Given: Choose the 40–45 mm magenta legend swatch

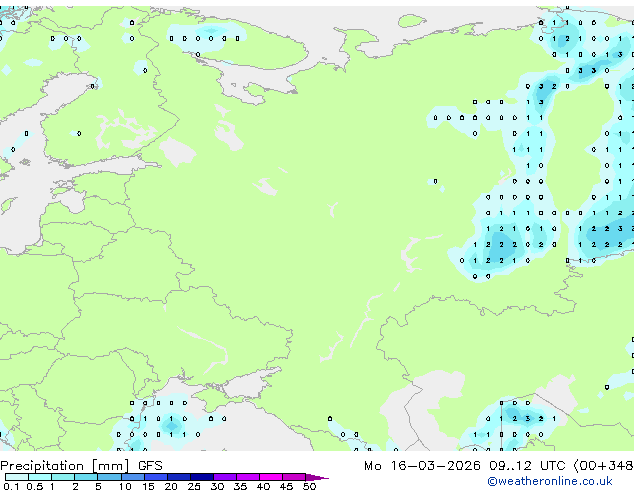Looking at the screenshot, I should 271,477.
